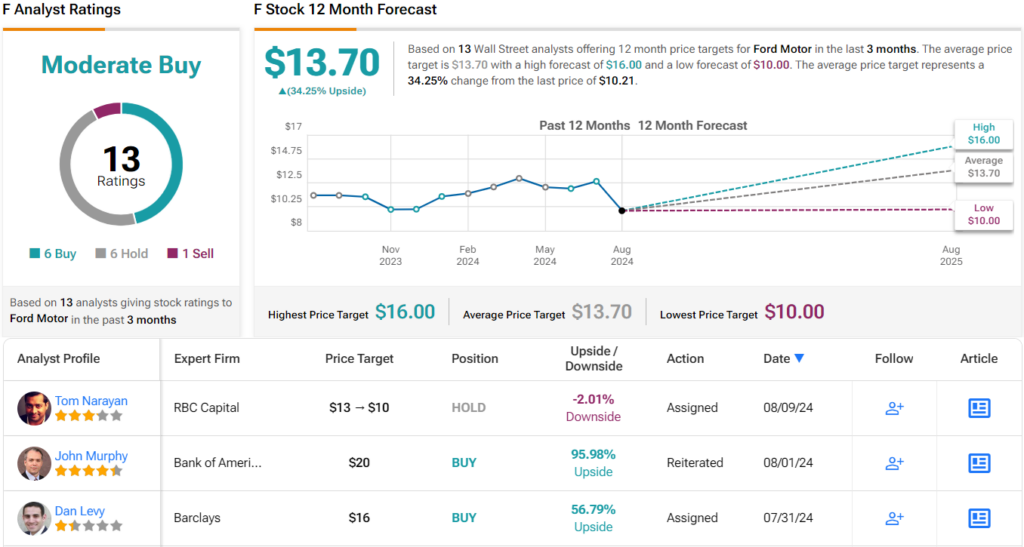Screen dimensions: 1024x547
Task: Follow analyst Tom Narayan
Action: (x=894, y=408)
